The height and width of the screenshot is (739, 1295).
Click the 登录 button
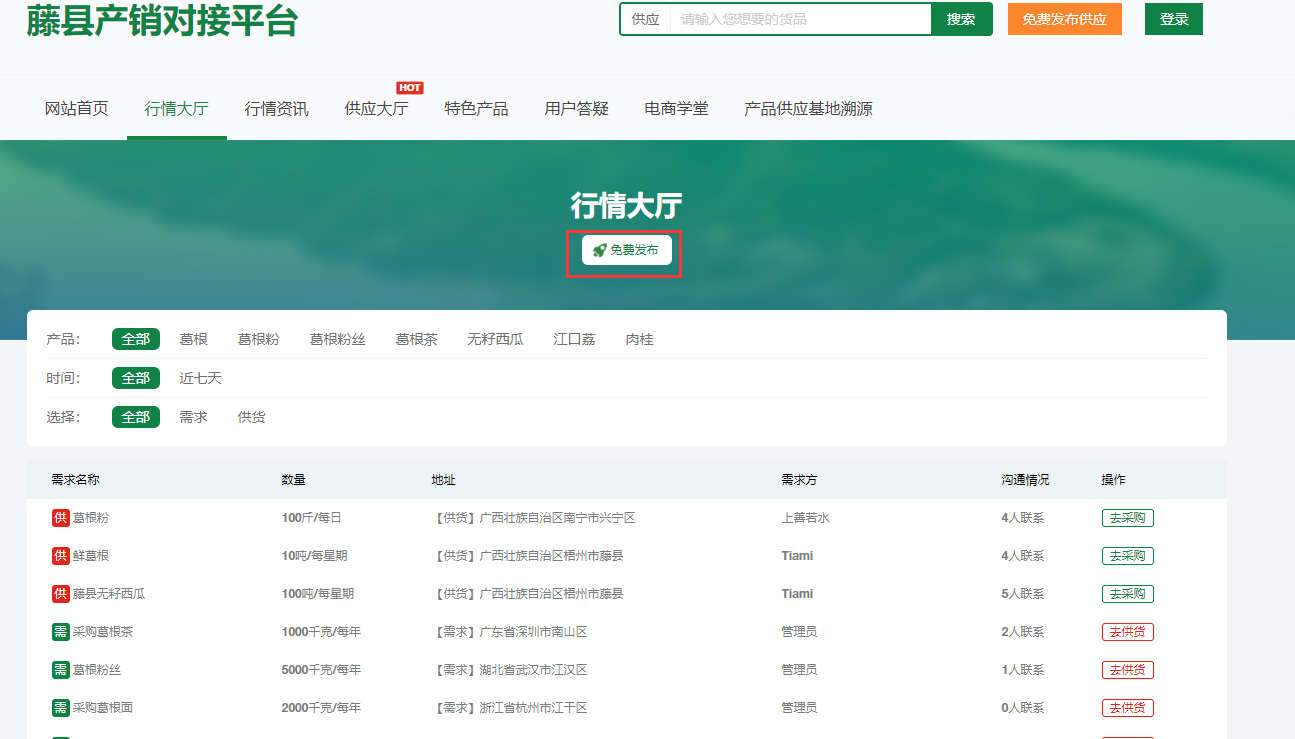coord(1173,19)
